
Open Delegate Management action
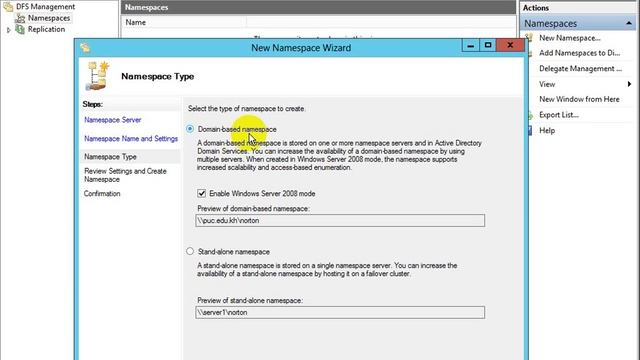[x=580, y=69]
